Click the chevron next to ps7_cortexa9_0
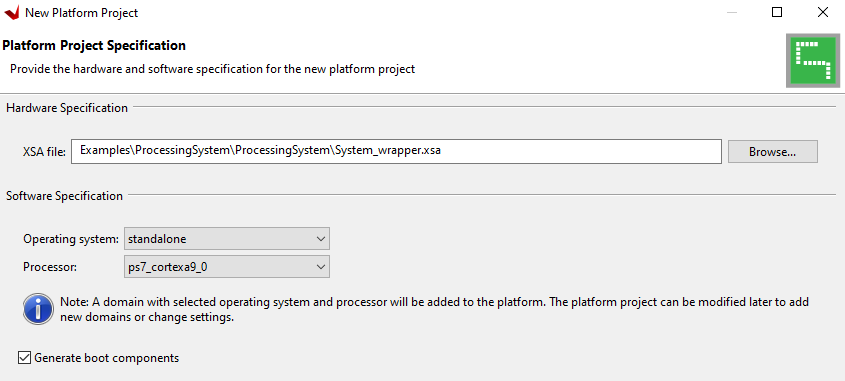The width and height of the screenshot is (845, 381). (x=321, y=267)
